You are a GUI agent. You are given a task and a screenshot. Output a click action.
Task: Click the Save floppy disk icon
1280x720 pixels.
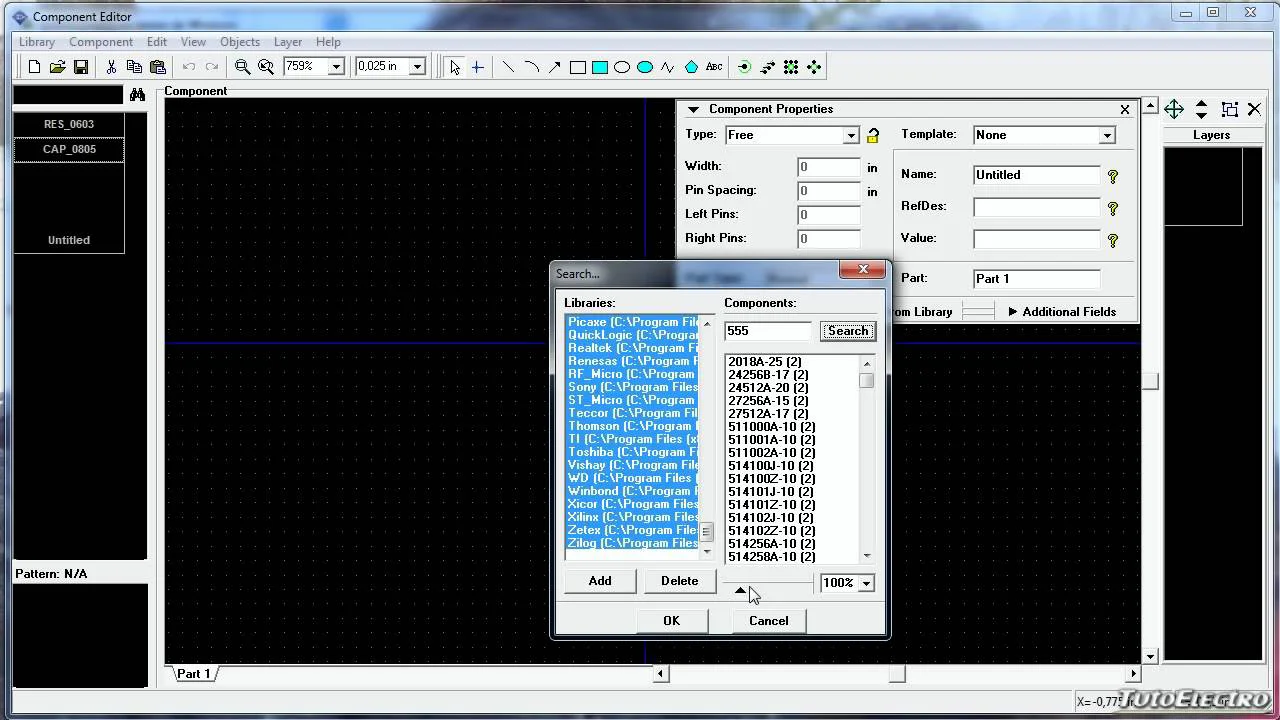(81, 67)
